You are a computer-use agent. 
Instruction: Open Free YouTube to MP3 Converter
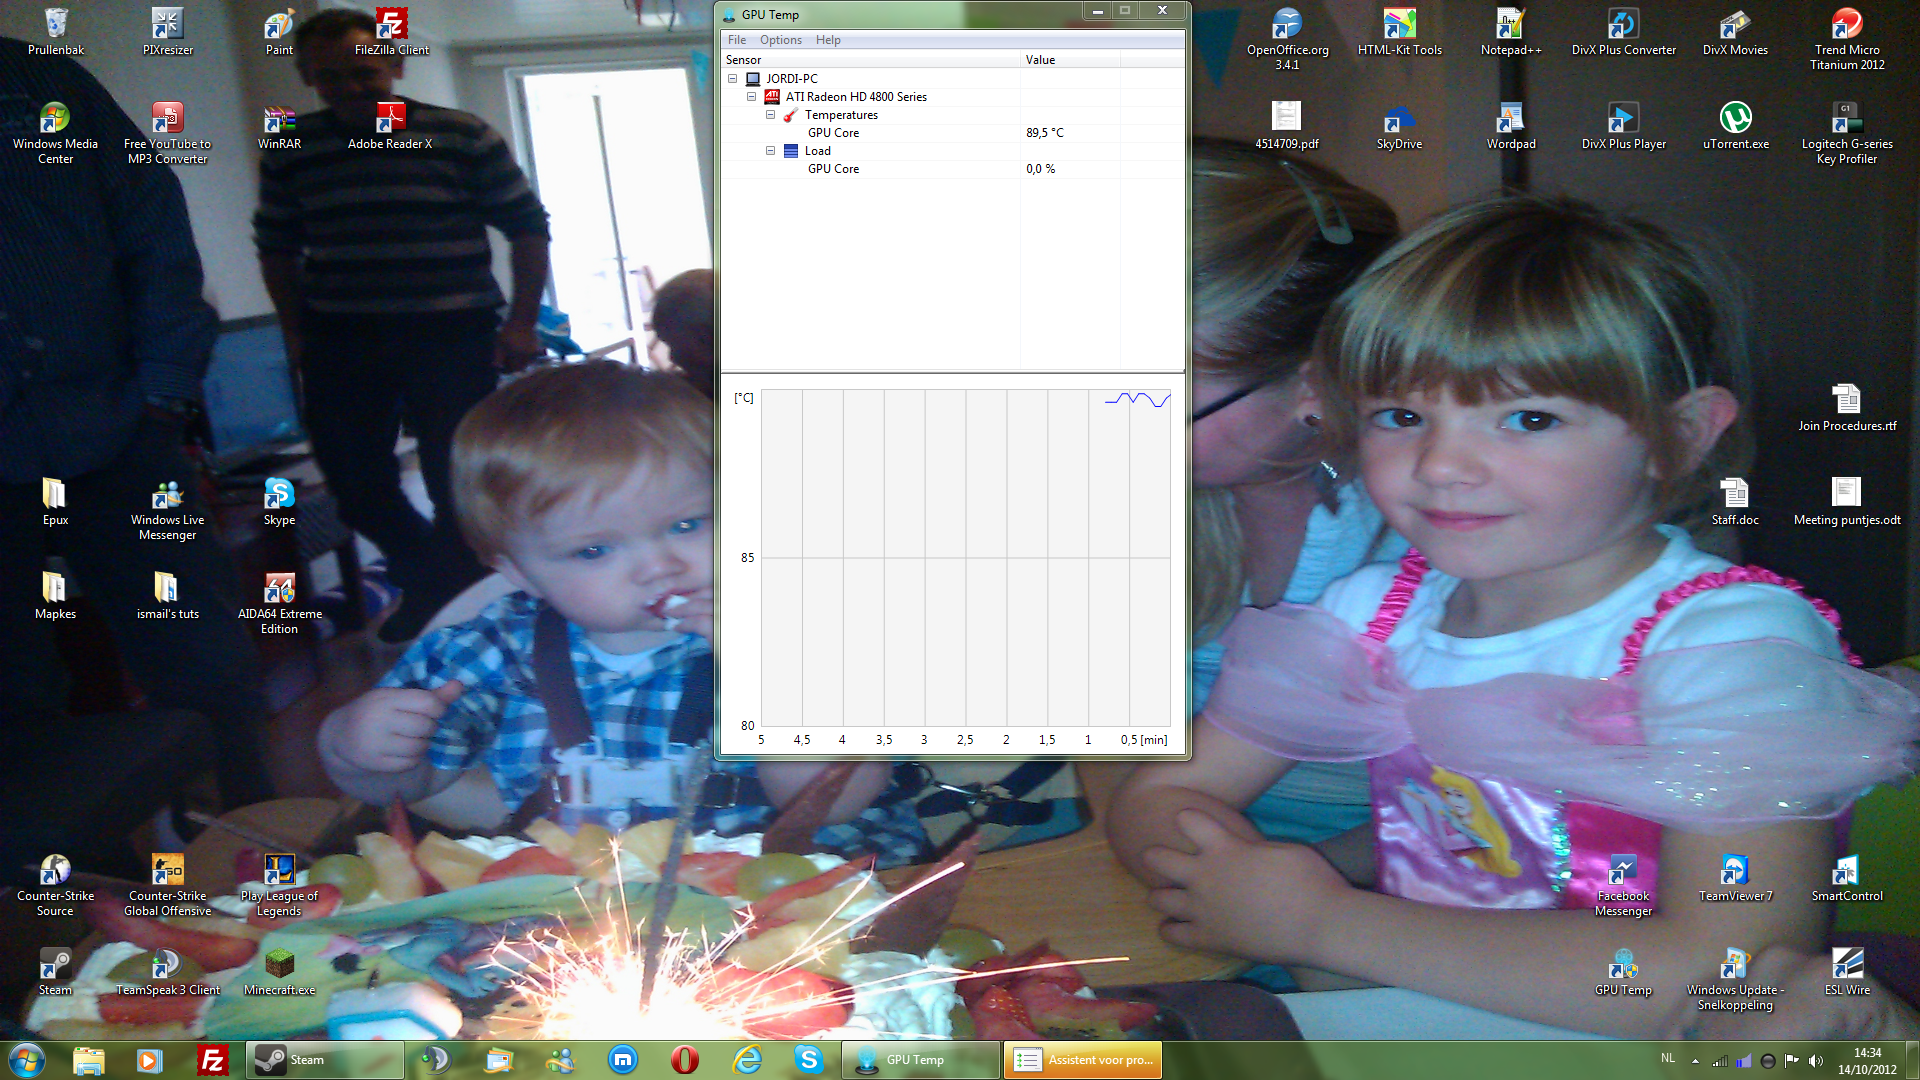(167, 132)
